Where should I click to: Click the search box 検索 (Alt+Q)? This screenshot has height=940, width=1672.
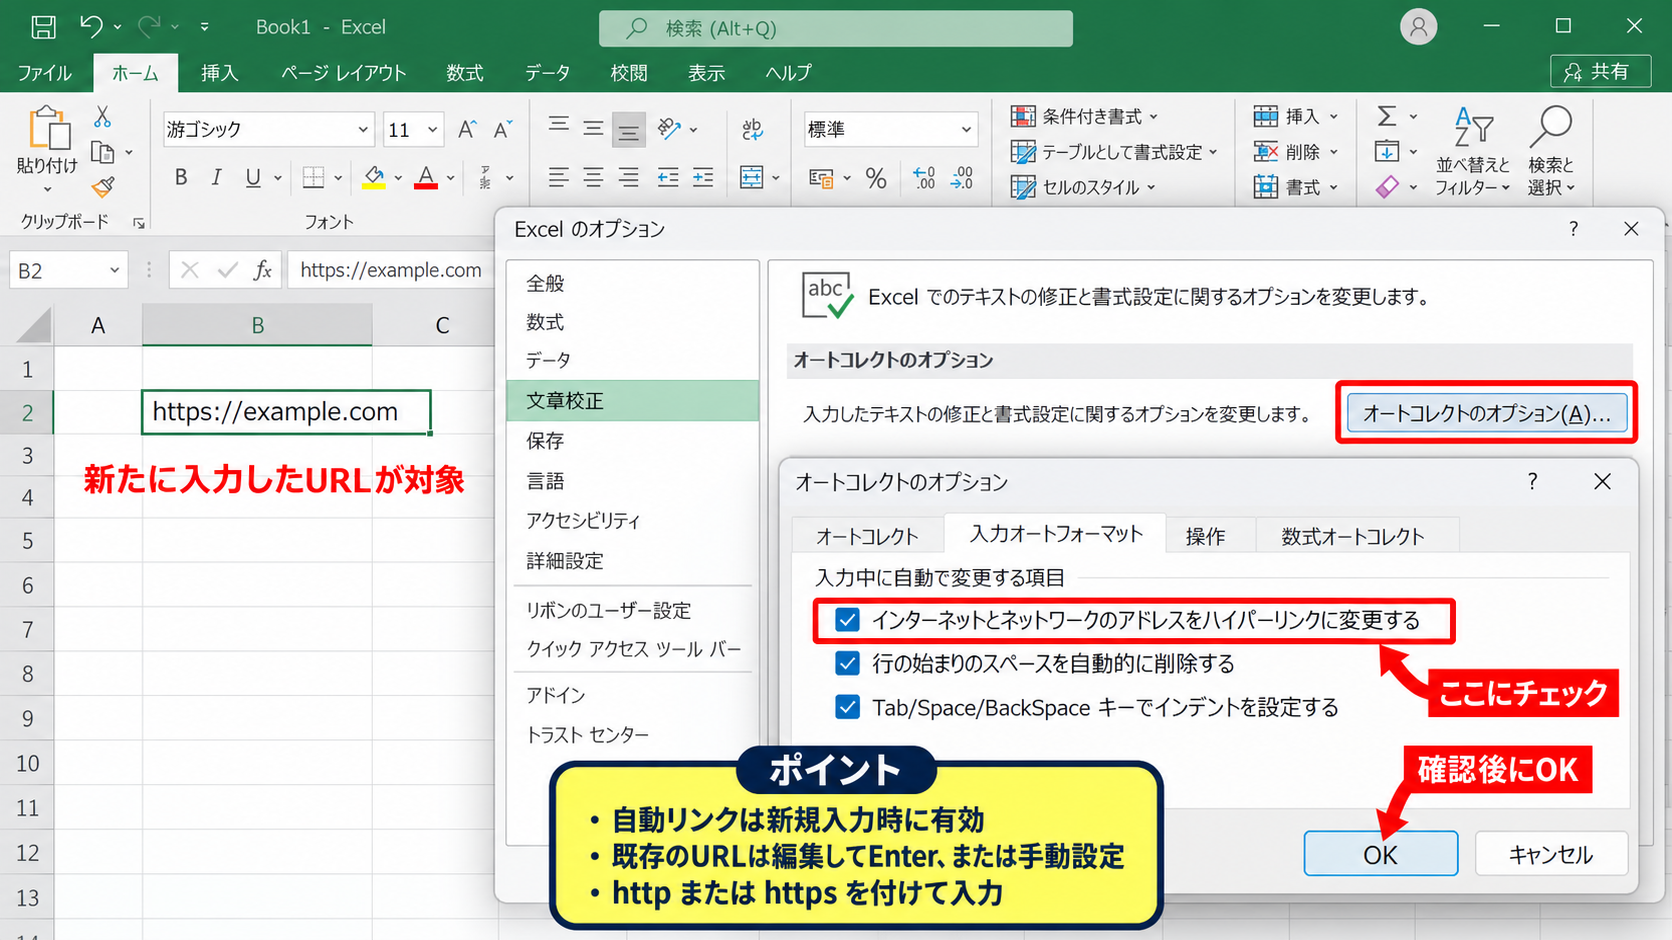[836, 28]
